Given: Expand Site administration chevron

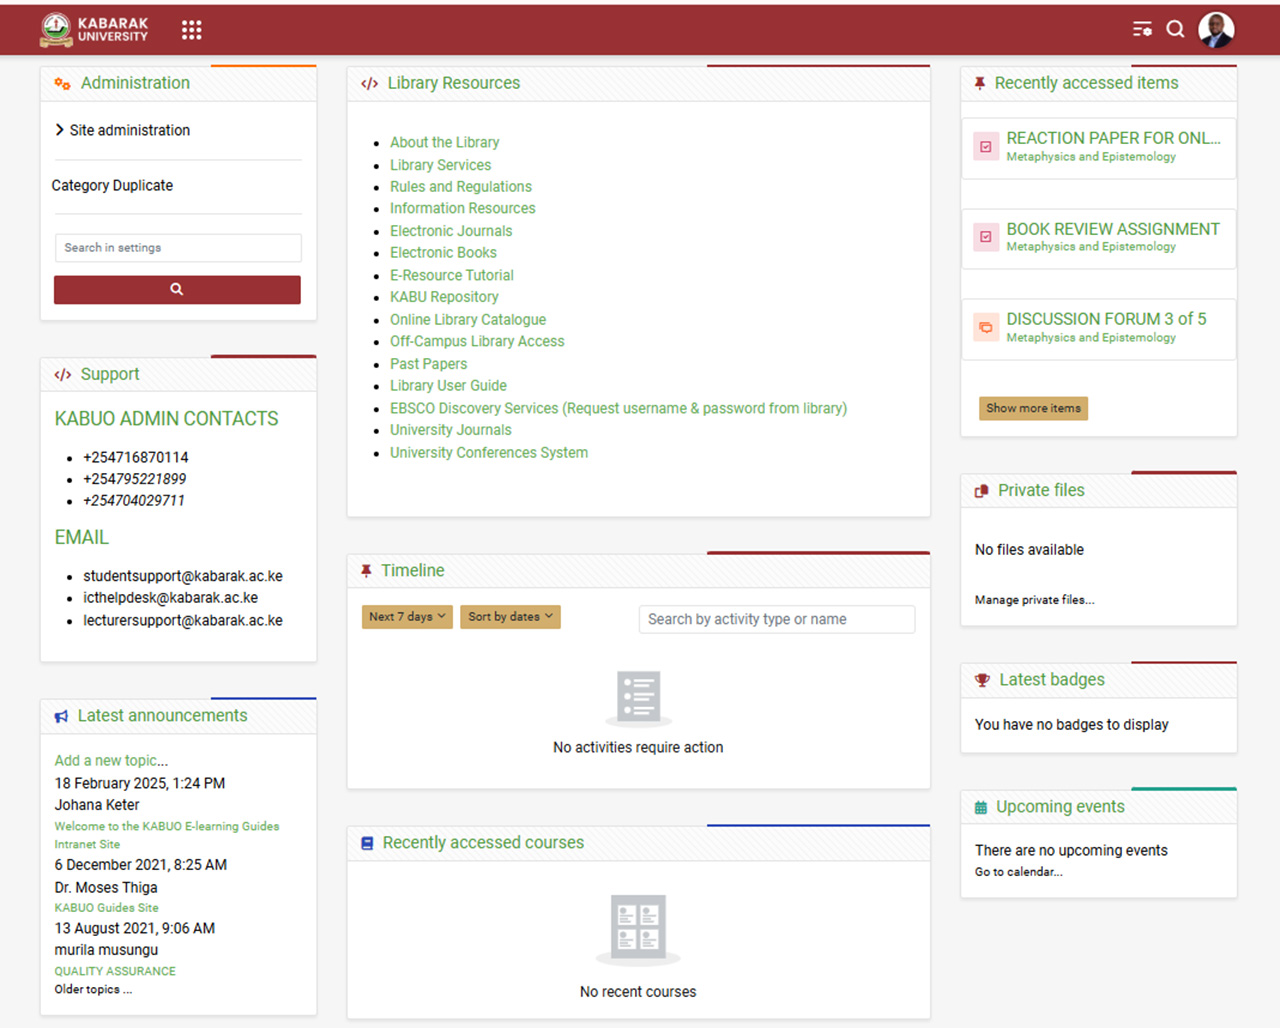Looking at the screenshot, I should [x=60, y=130].
